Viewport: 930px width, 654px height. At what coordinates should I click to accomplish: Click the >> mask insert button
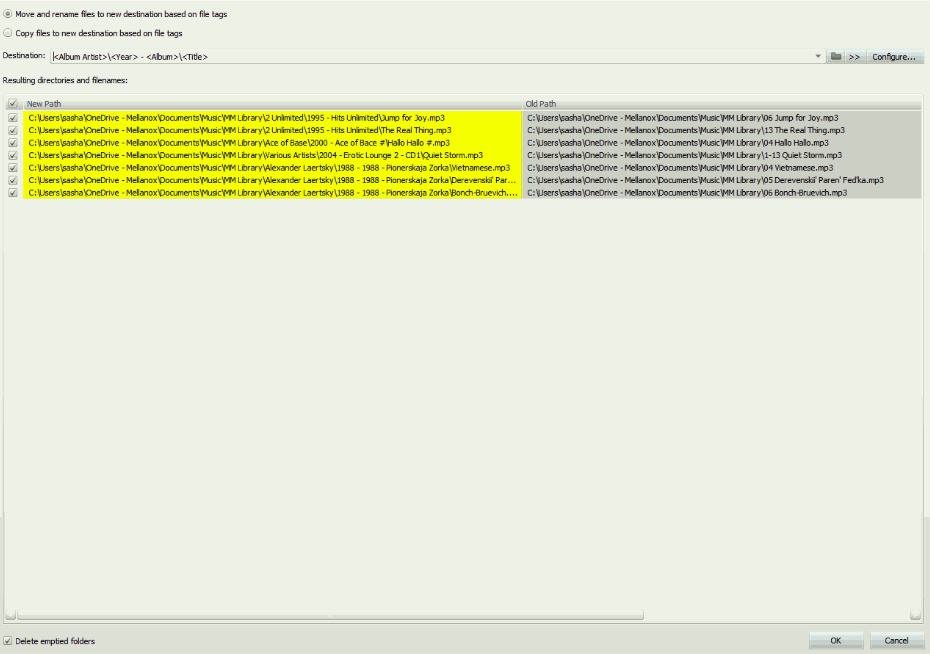point(854,57)
